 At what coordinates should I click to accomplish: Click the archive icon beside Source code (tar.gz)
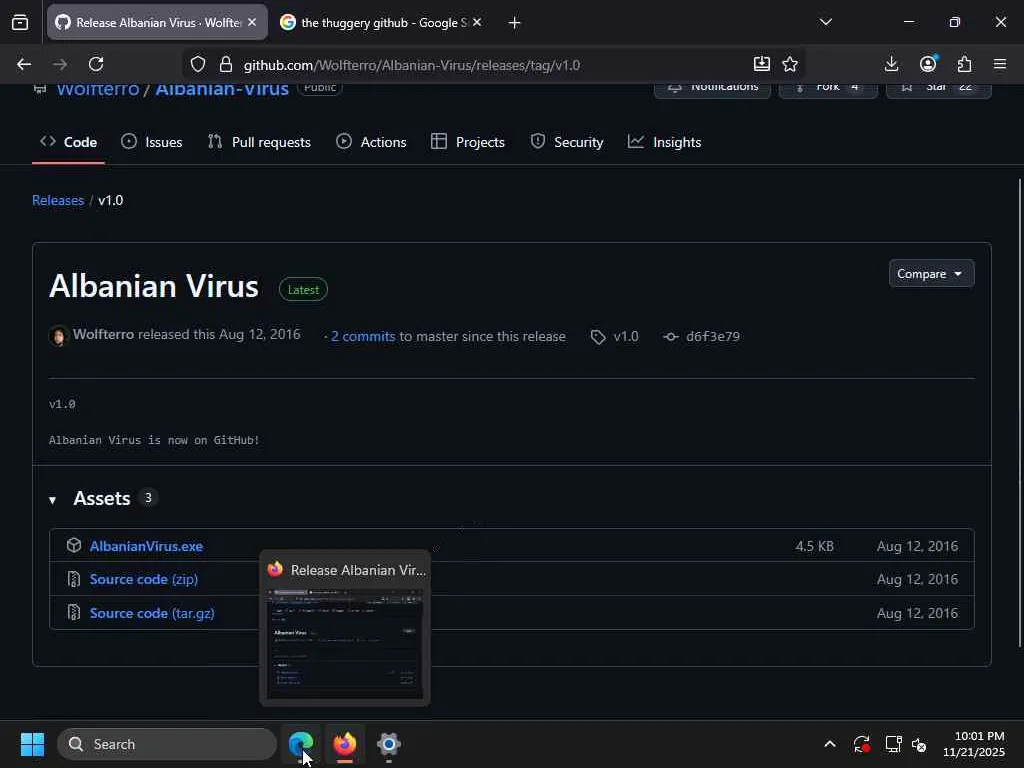click(74, 613)
